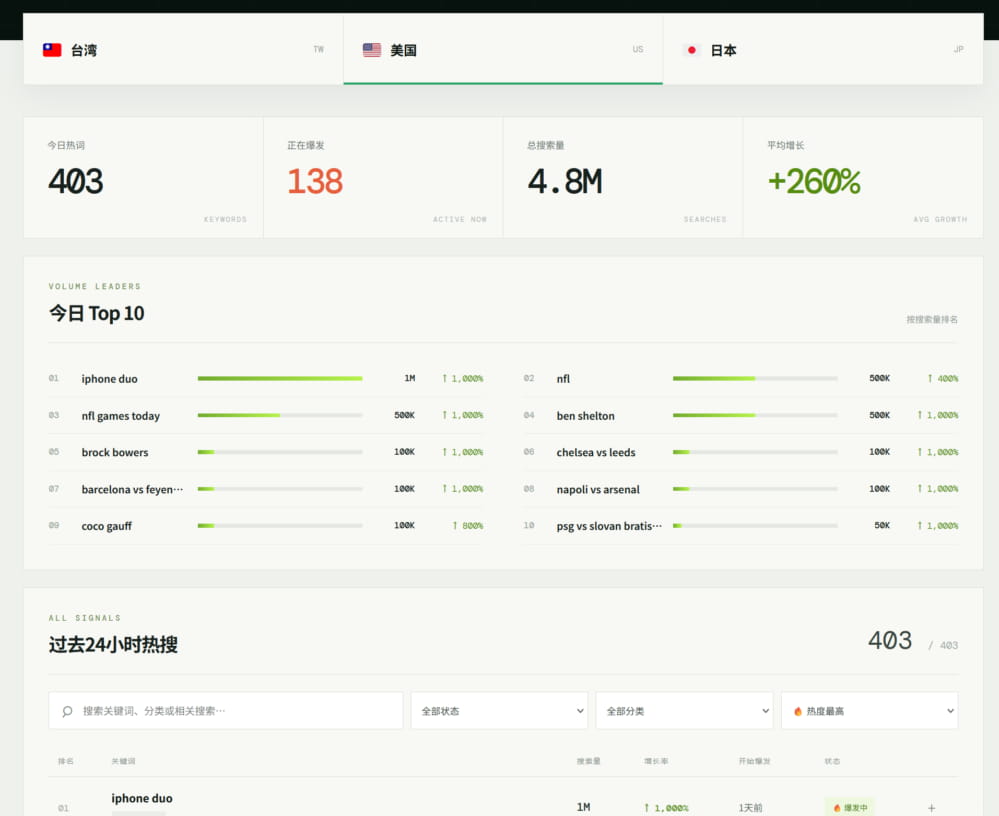Screen dimensions: 999x816
Task: Click the 正在爆发 138 stat card
Action: 383,178
